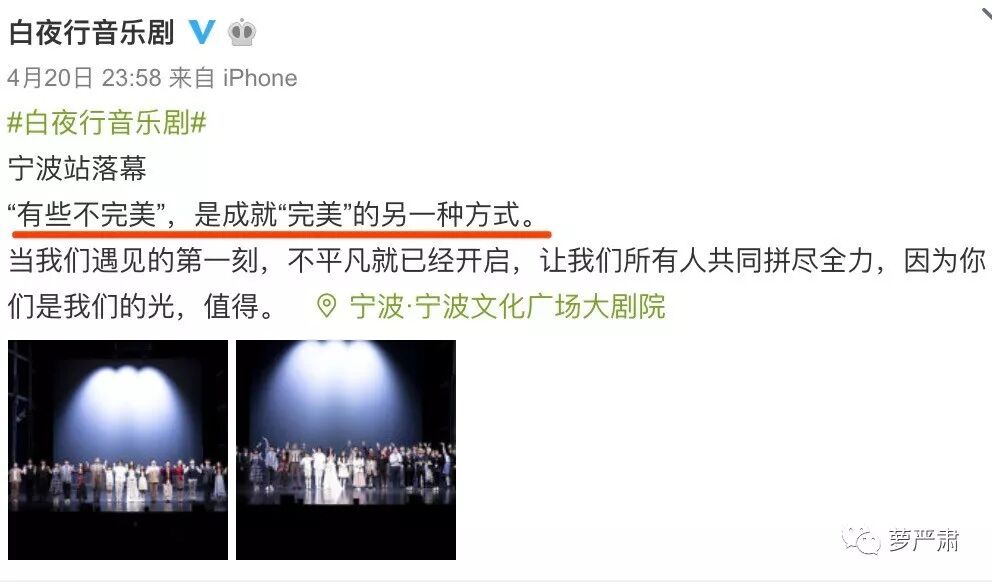Click the 4月20日 23:58 timestamp
Screen dimensions: 992x584
[x=85, y=78]
